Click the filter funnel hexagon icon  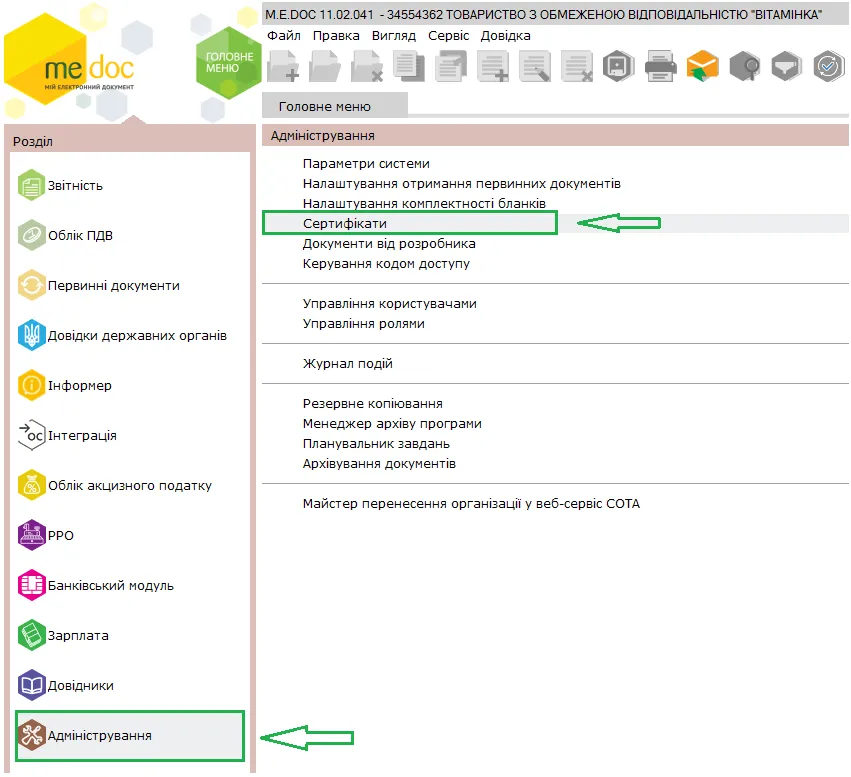786,66
